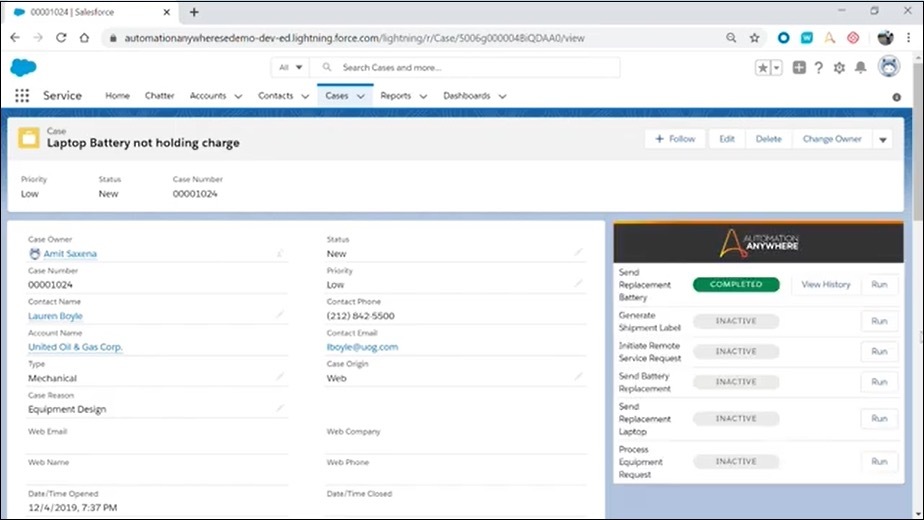Click the Search Cases and more field
This screenshot has height=520, width=924.
[466, 67]
